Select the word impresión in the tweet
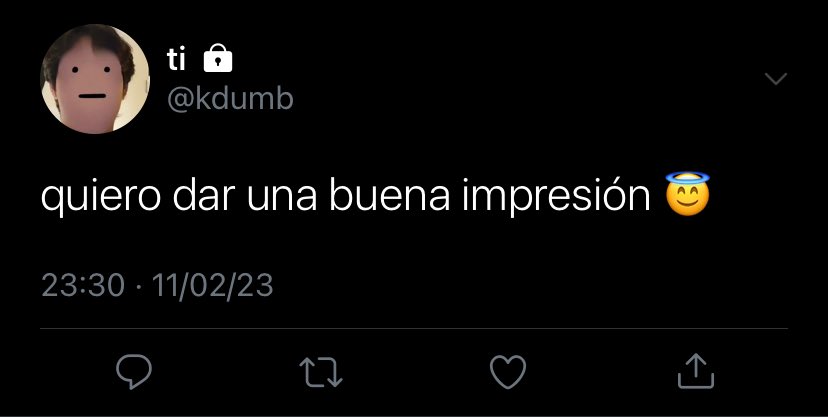The width and height of the screenshot is (828, 417). point(556,196)
